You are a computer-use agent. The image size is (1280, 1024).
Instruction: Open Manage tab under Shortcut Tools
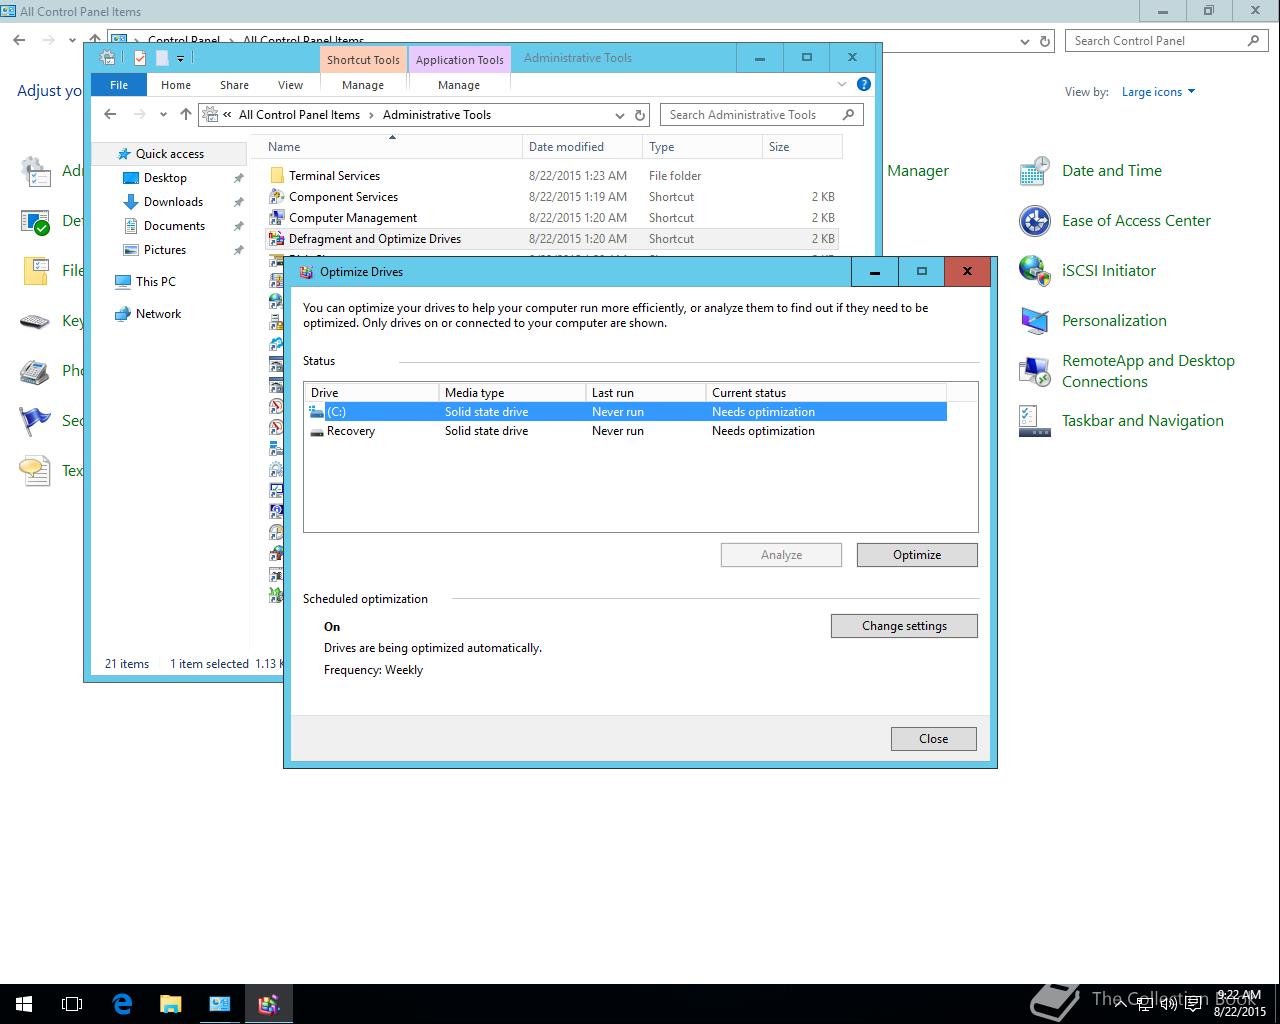pos(363,85)
